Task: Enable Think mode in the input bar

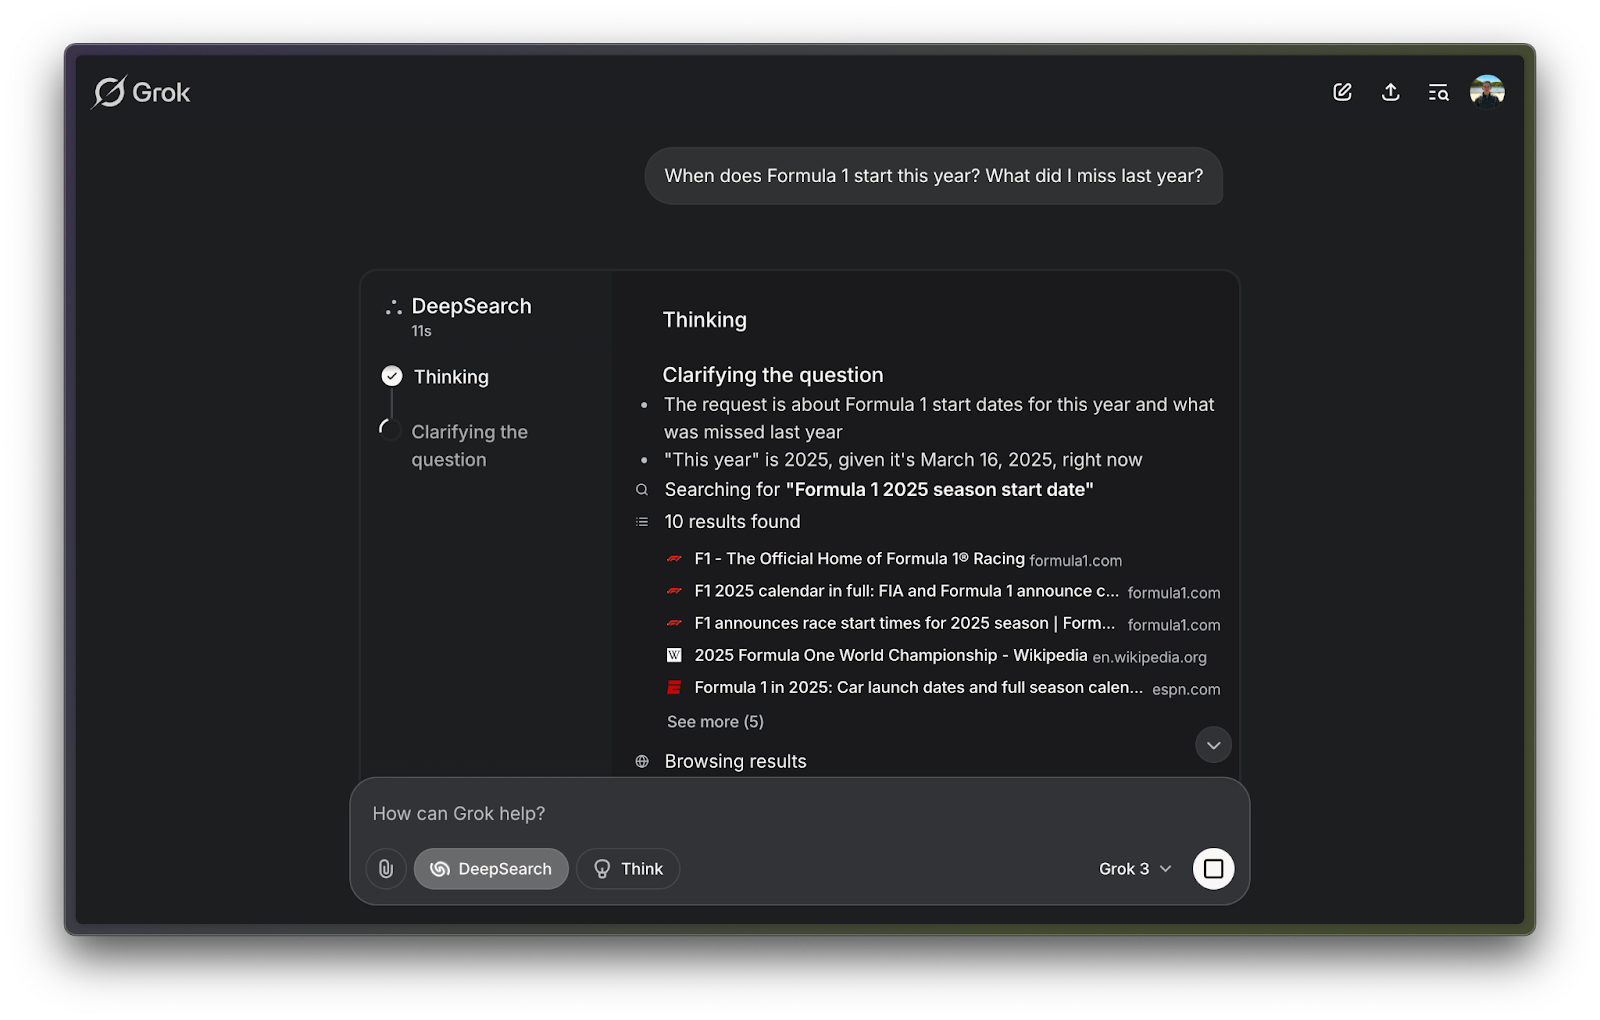Action: pyautogui.click(x=628, y=868)
